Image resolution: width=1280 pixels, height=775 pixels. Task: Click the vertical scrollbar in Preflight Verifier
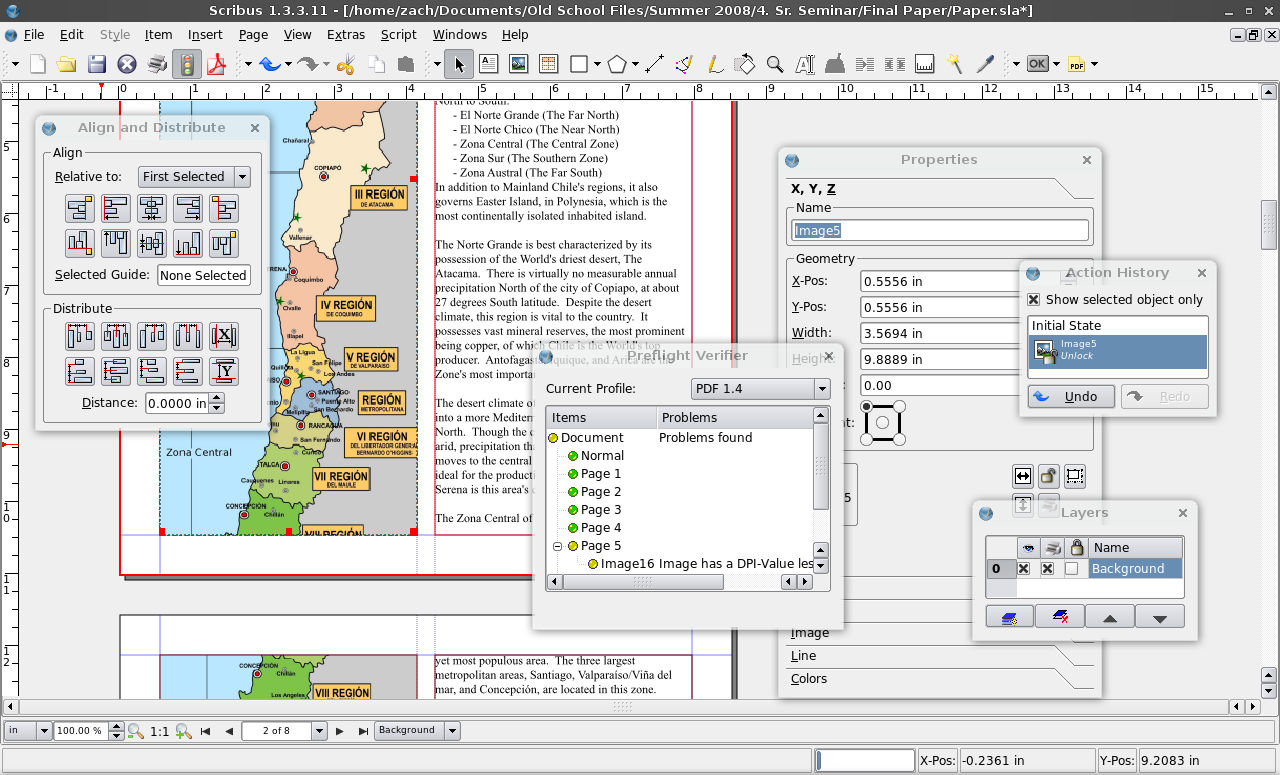coord(821,465)
